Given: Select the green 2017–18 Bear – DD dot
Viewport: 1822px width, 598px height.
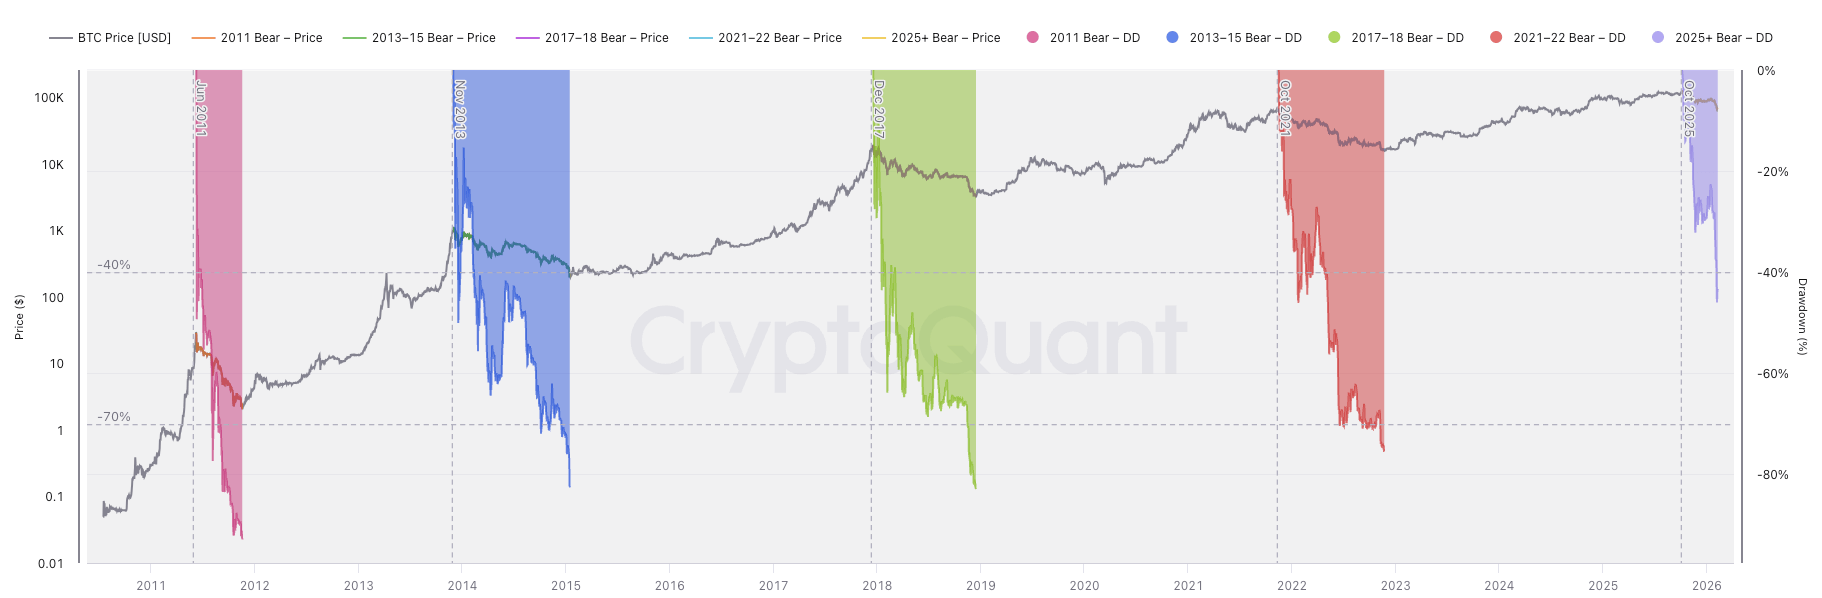Looking at the screenshot, I should 1334,37.
